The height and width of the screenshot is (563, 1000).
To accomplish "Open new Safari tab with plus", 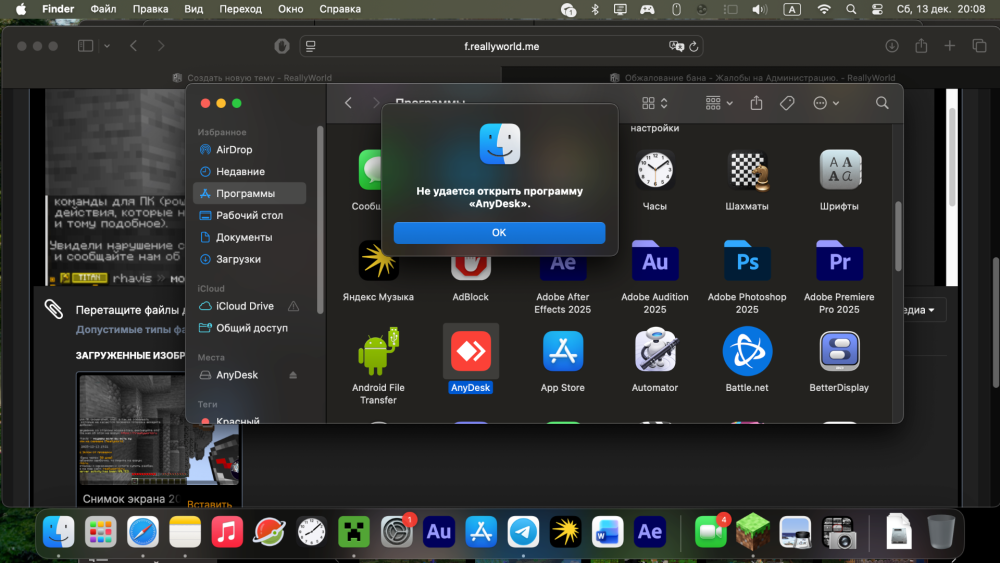I will (x=950, y=46).
